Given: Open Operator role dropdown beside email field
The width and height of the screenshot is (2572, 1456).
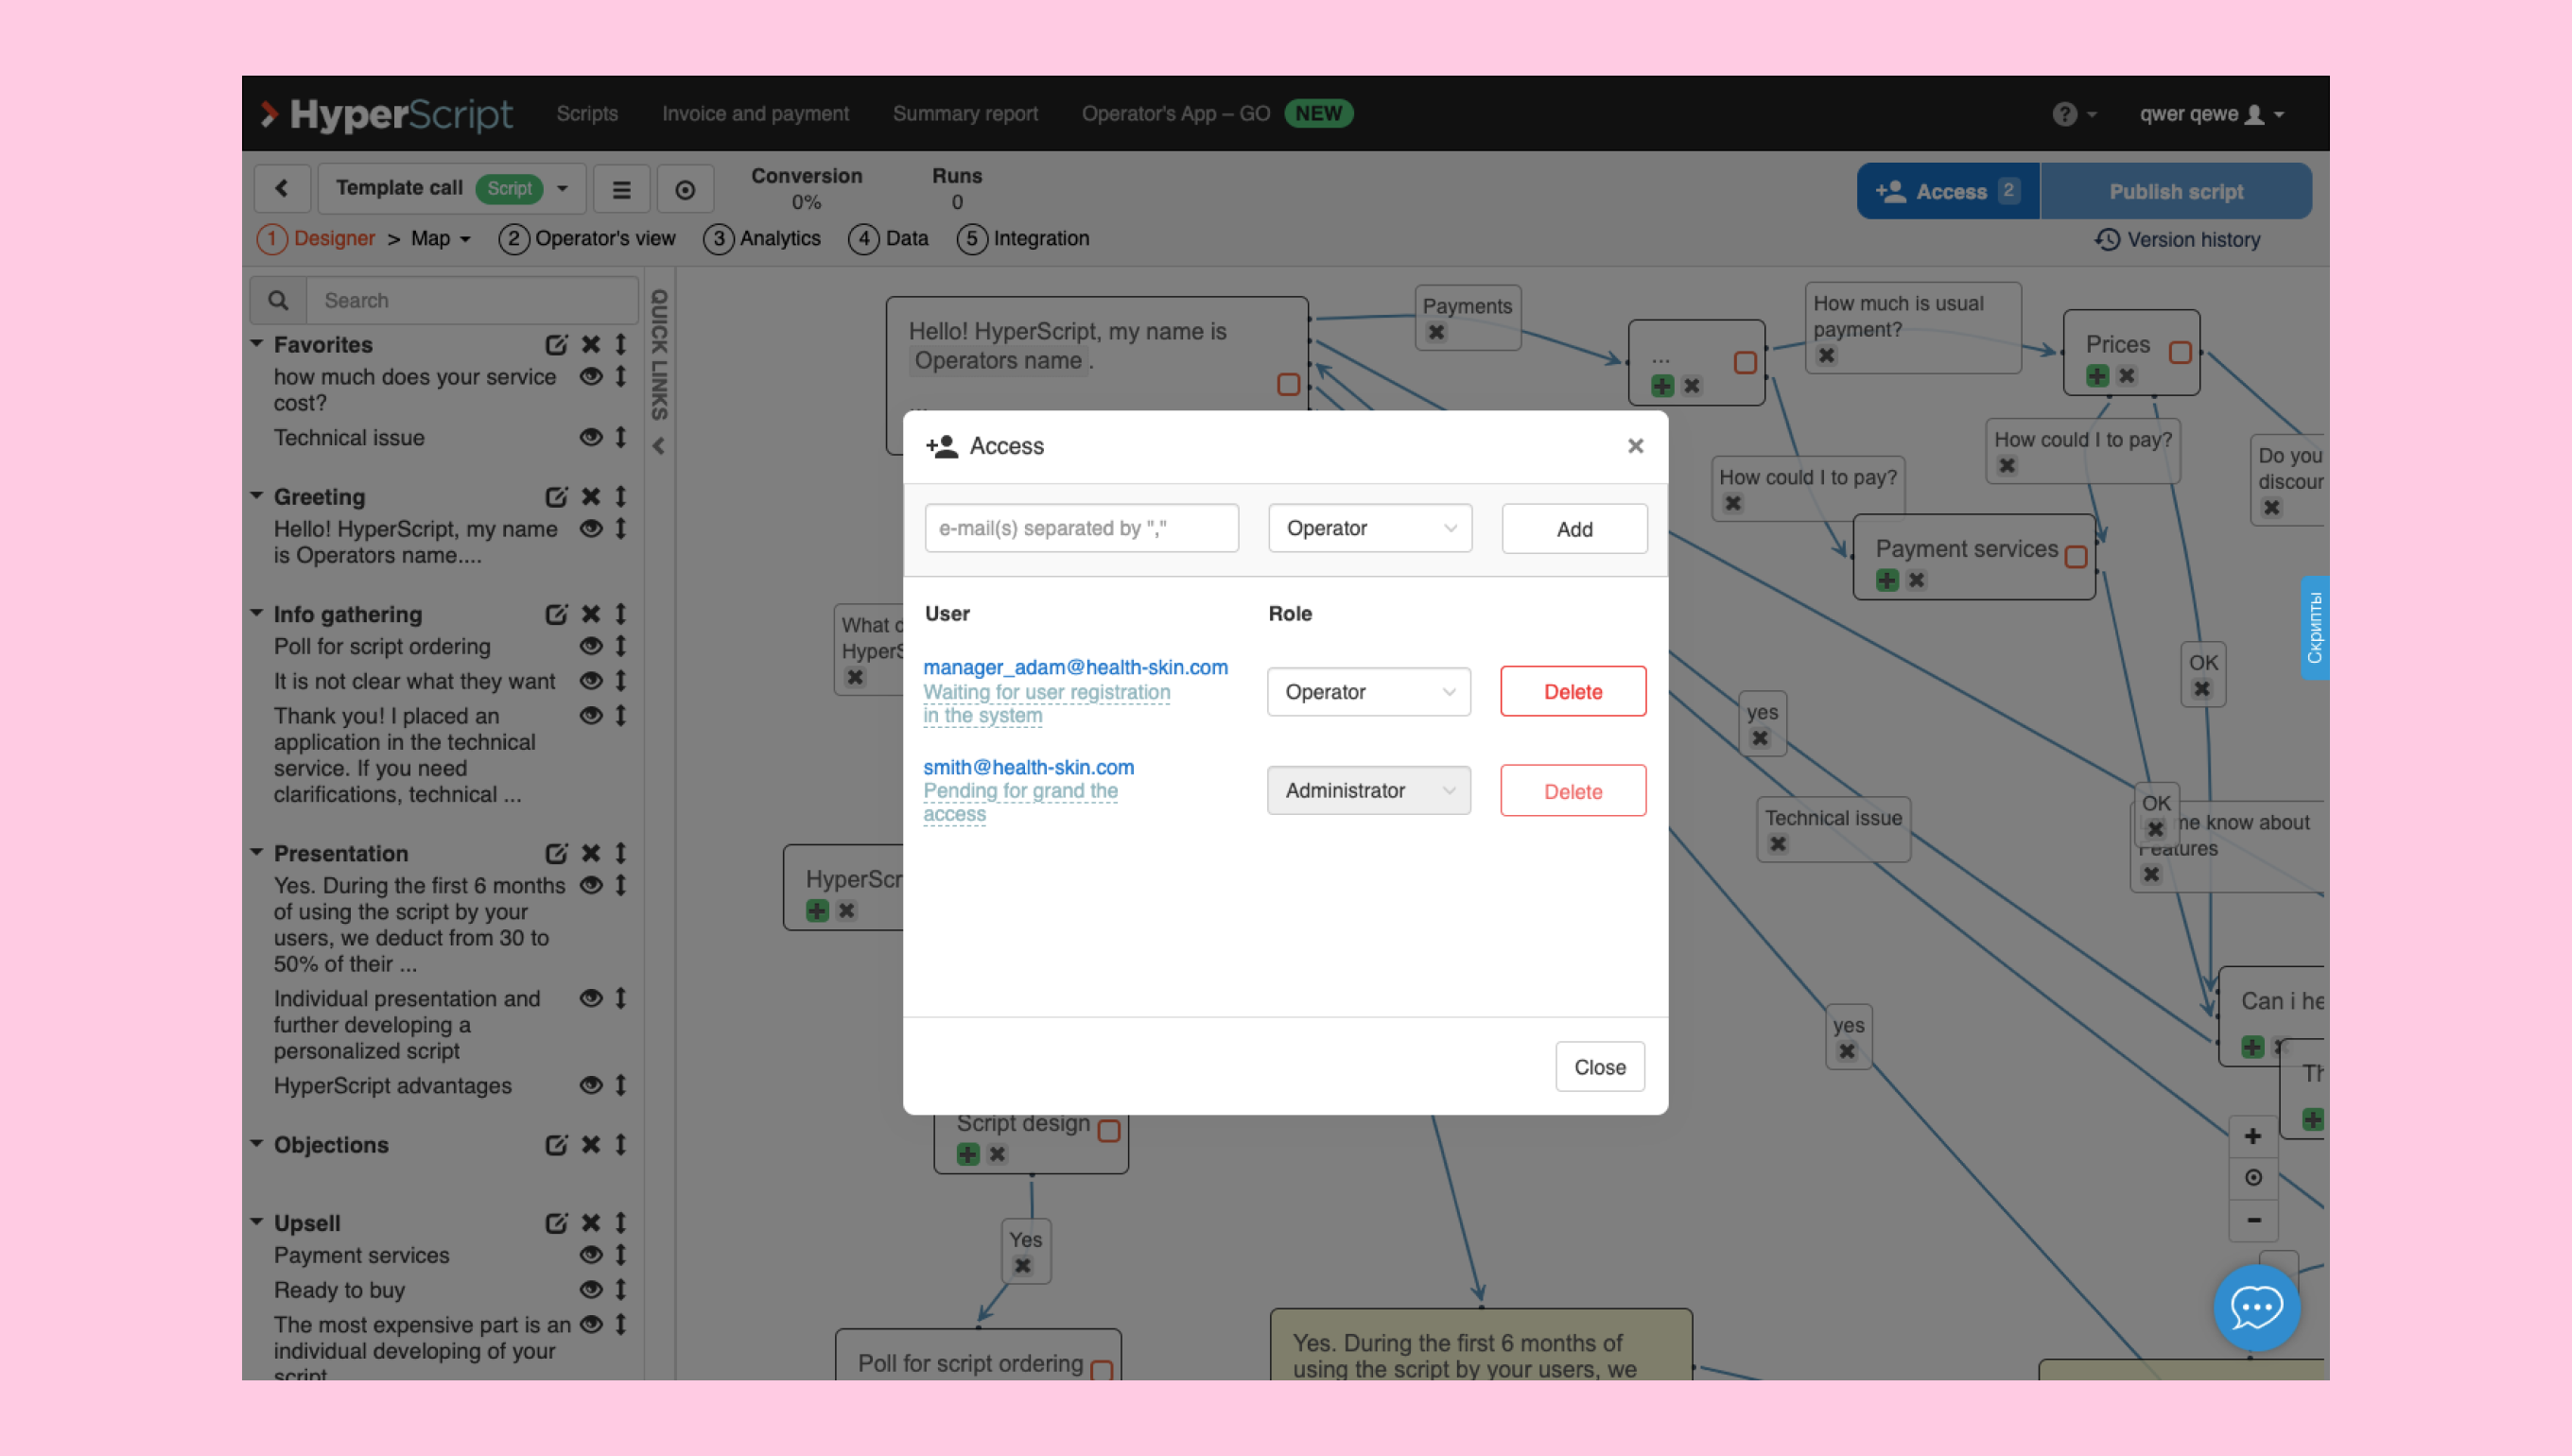Looking at the screenshot, I should point(1369,528).
